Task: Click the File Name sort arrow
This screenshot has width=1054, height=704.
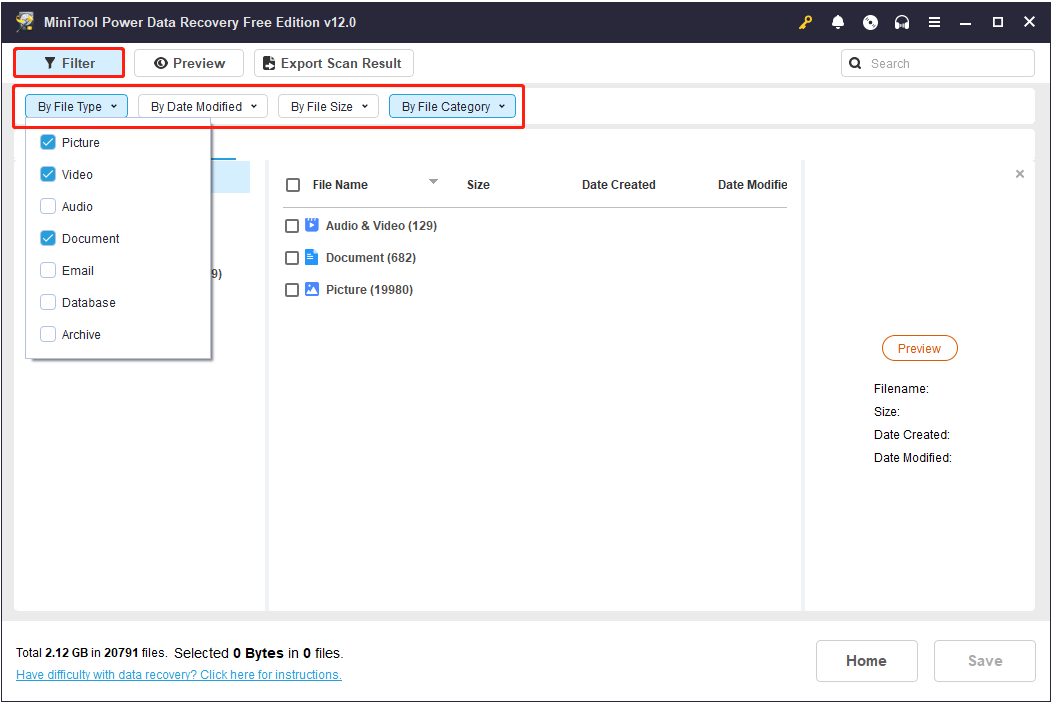Action: [434, 182]
